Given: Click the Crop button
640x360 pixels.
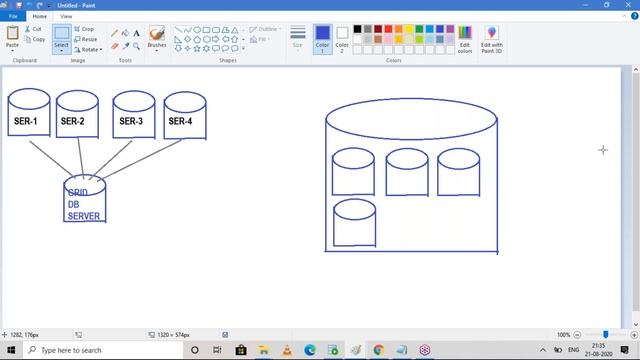Looking at the screenshot, I should 84,29.
